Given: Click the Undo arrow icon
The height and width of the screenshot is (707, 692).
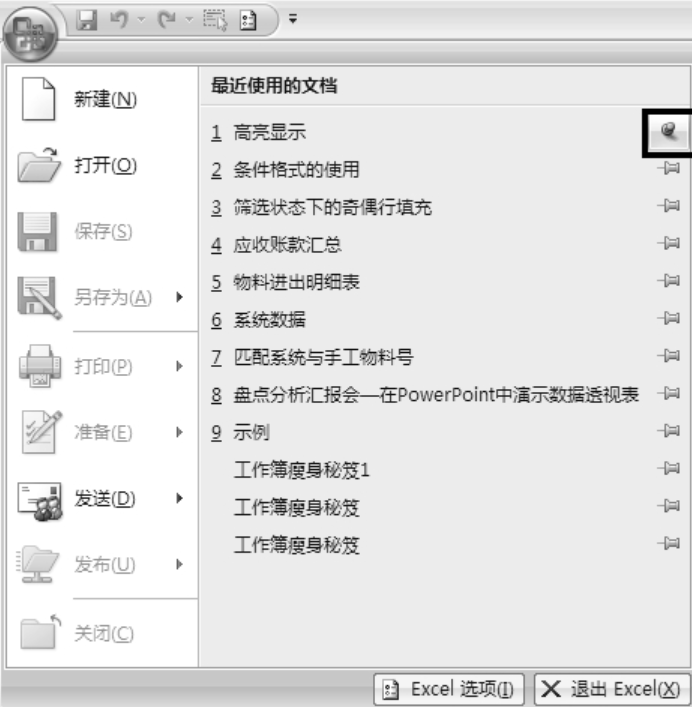Looking at the screenshot, I should click(x=119, y=20).
